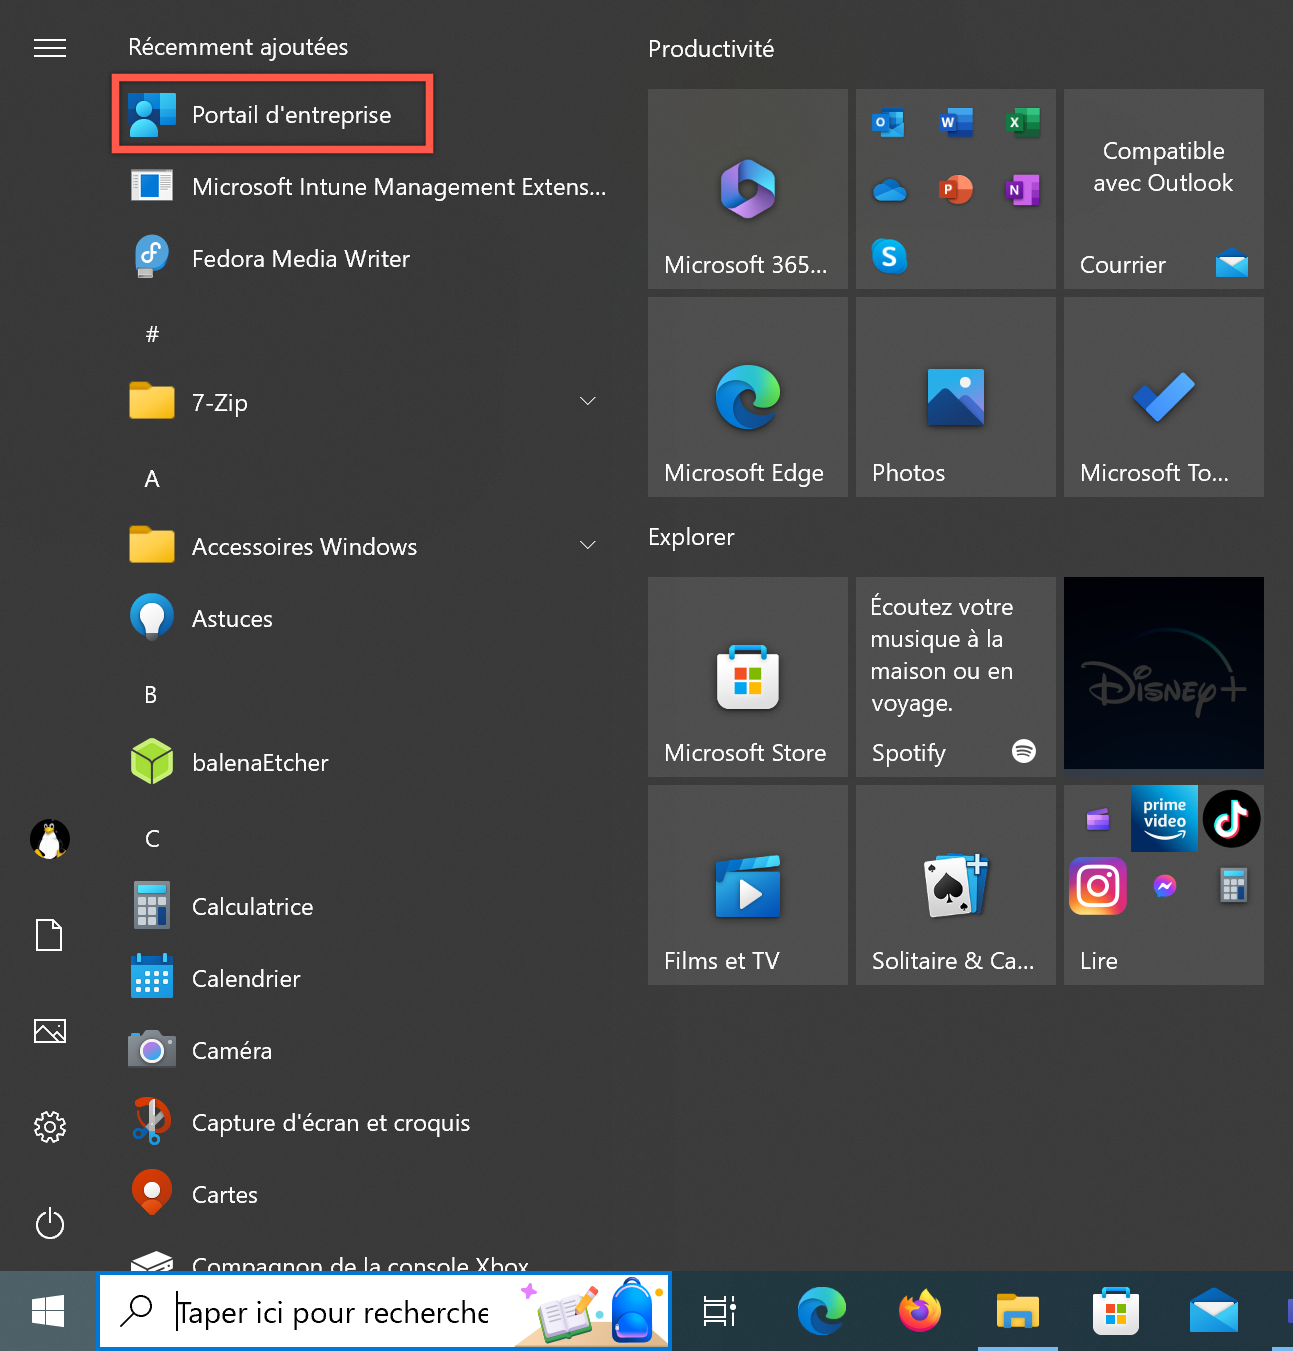Open the Solitaire & Casual Games tile
Viewport: 1293px width, 1351px height.
956,885
